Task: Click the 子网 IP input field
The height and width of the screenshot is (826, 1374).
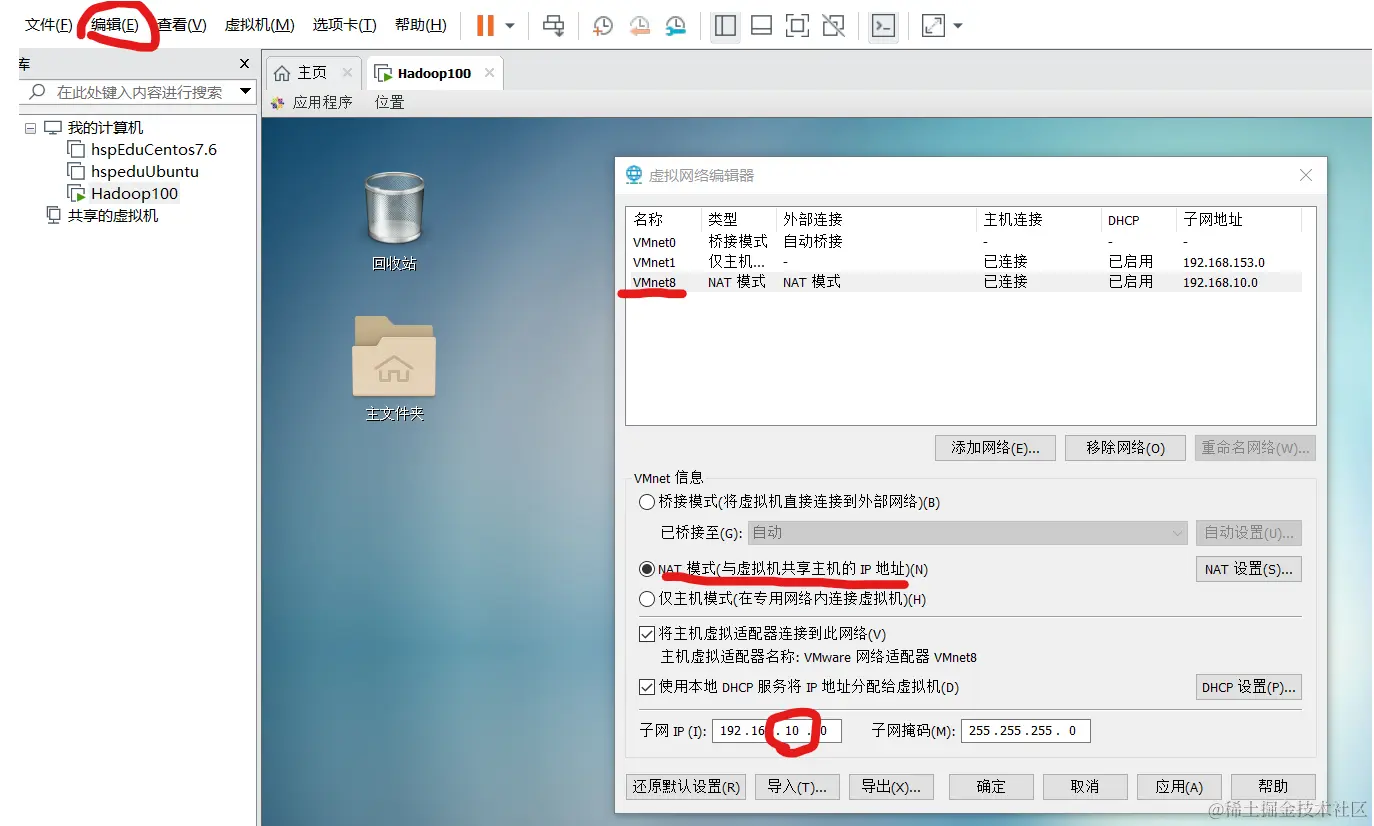Action: (776, 731)
